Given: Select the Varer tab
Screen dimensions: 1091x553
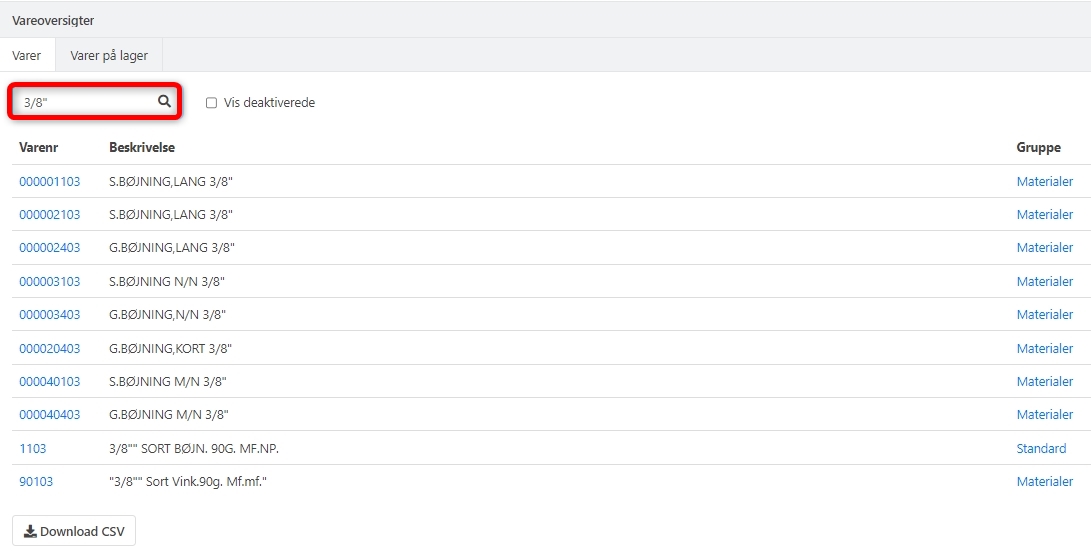Looking at the screenshot, I should tap(27, 56).
